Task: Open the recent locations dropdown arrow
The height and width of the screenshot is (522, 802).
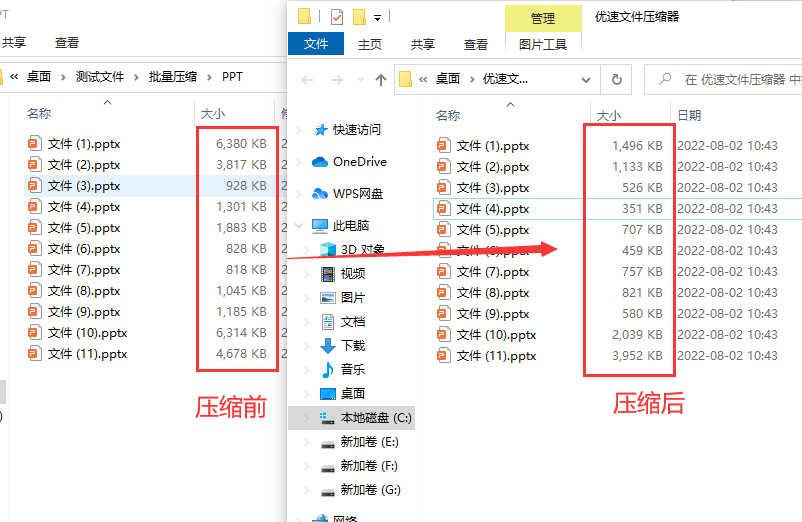Action: coord(360,80)
